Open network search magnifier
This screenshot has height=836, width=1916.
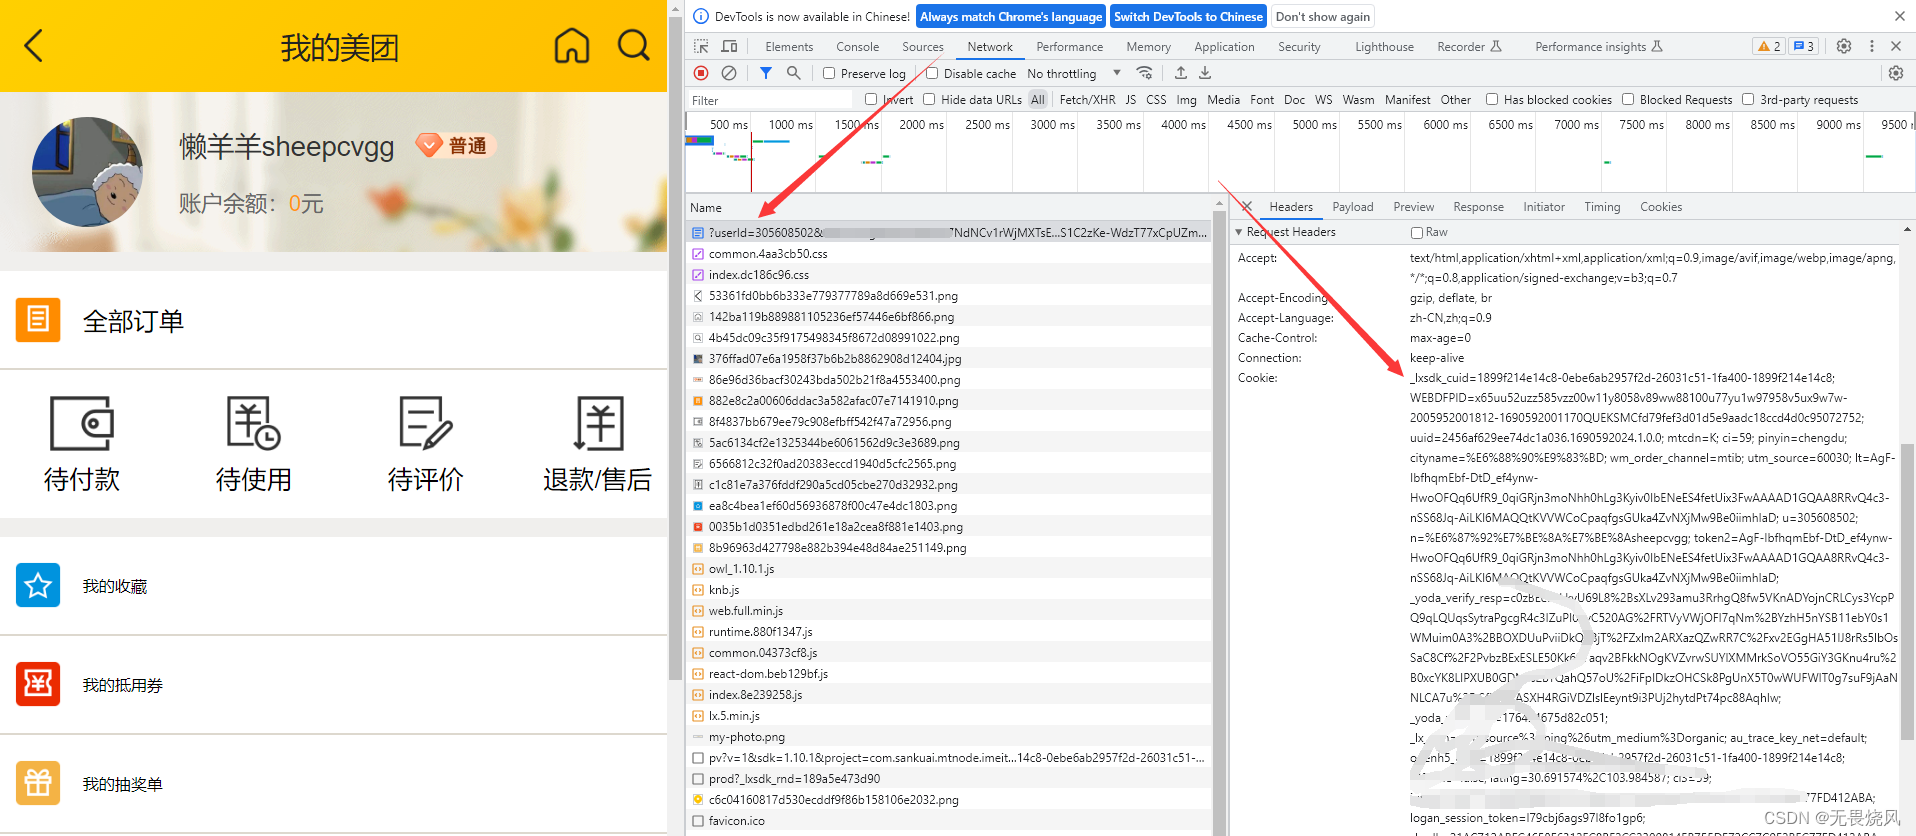(793, 73)
